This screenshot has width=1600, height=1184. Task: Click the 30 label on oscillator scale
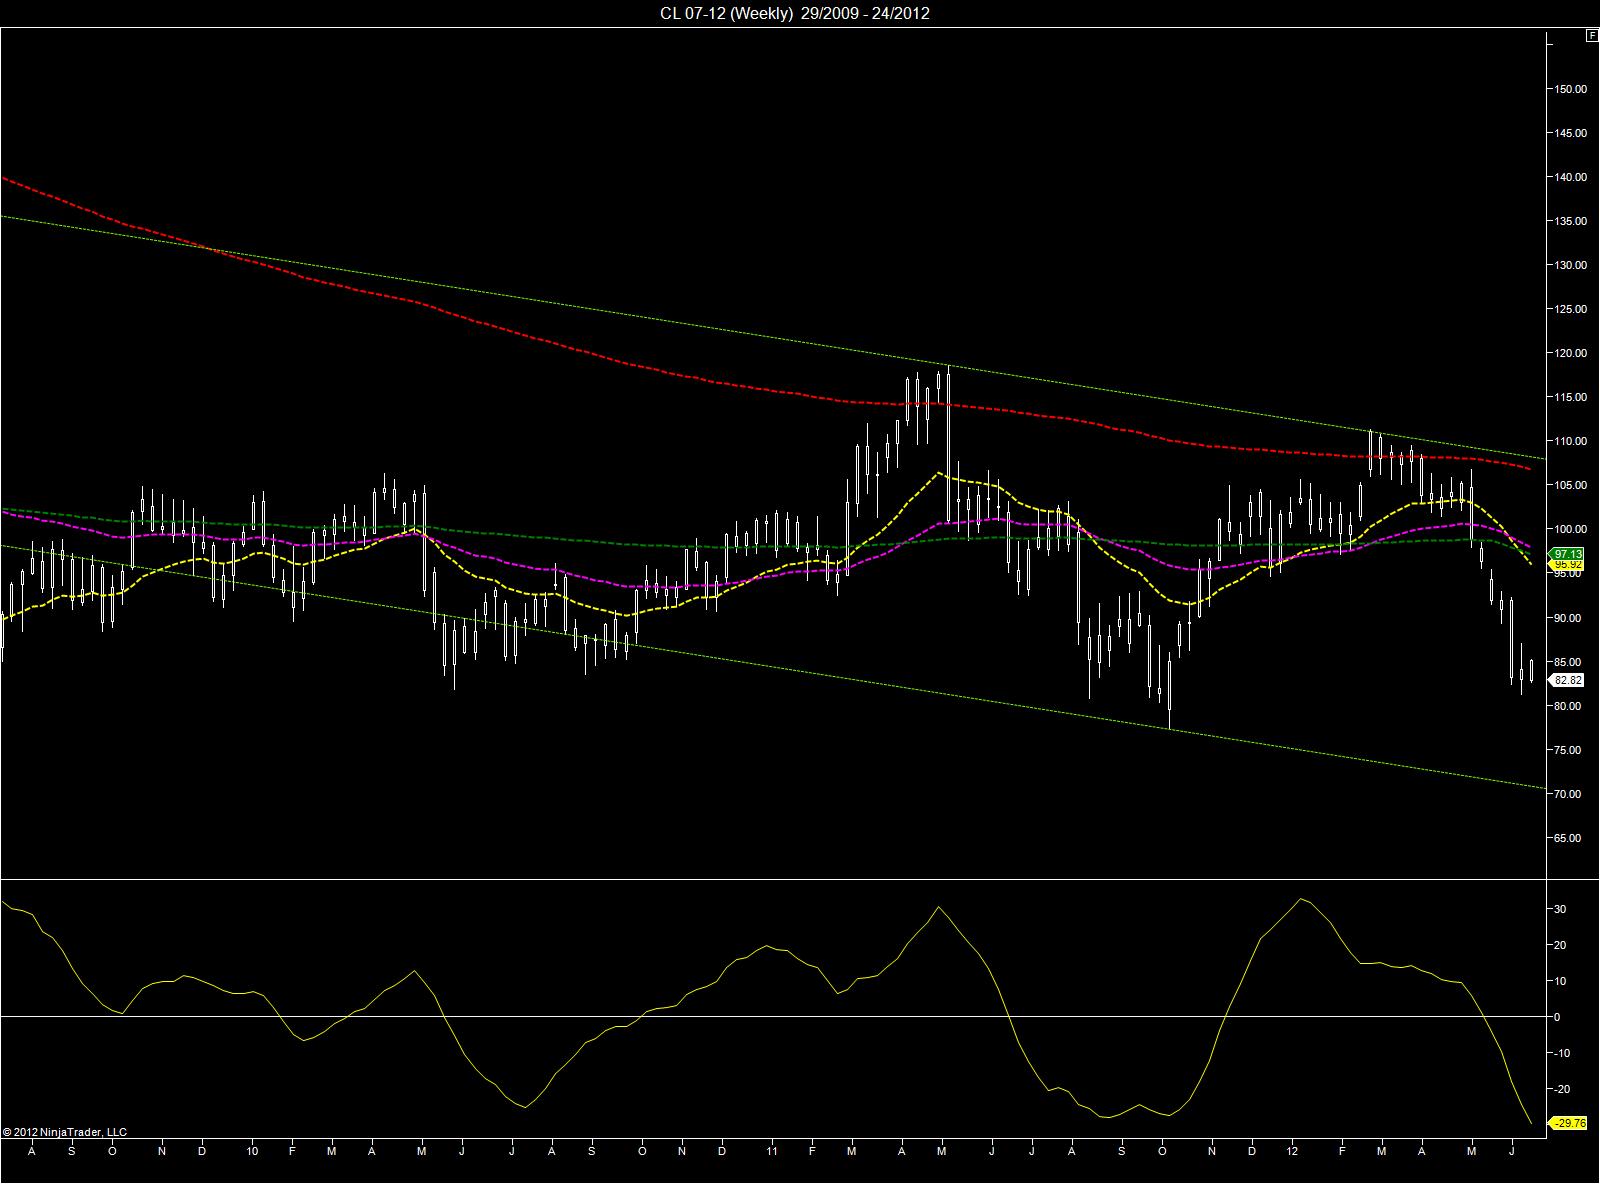tap(1560, 909)
